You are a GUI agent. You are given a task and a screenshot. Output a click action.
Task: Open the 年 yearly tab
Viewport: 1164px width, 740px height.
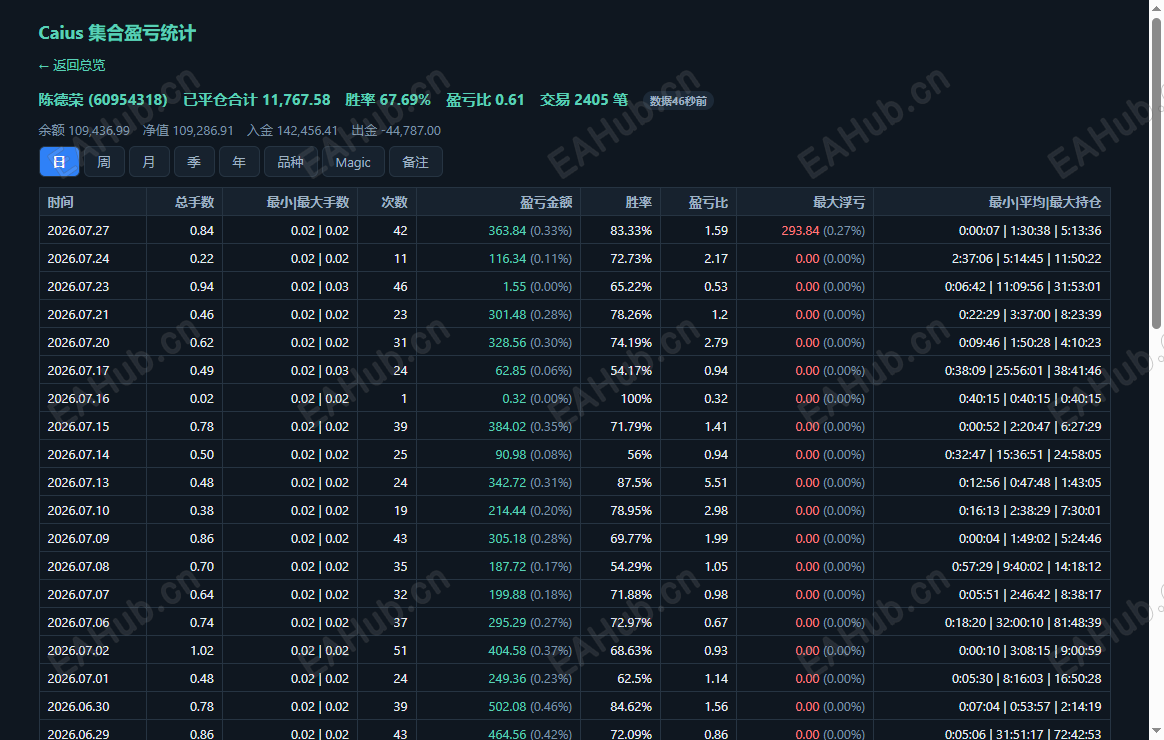pos(239,162)
